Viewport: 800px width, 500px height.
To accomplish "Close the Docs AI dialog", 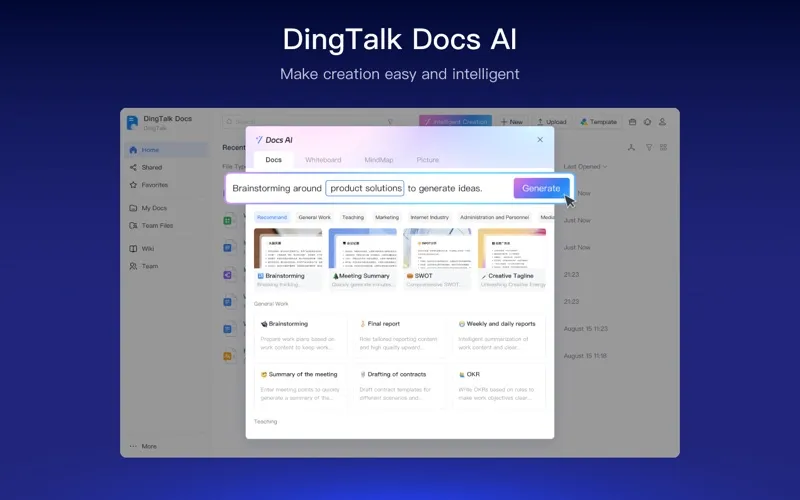I will pos(540,139).
